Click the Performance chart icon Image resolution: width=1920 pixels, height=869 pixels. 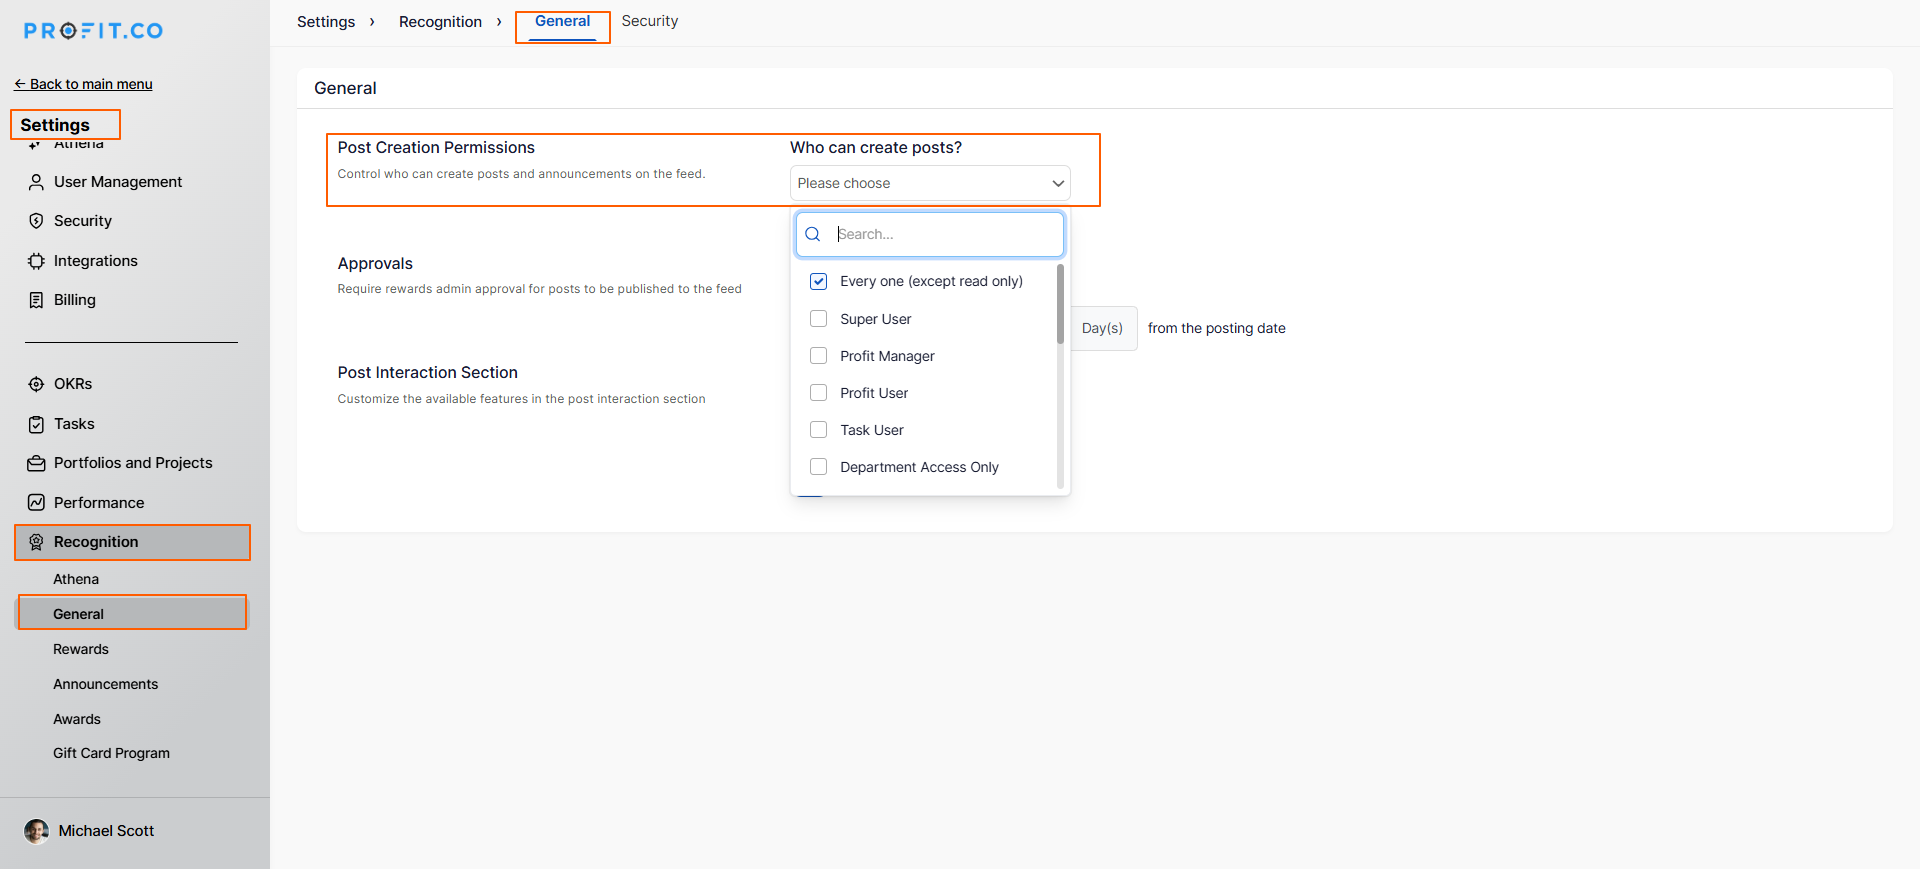(x=36, y=503)
